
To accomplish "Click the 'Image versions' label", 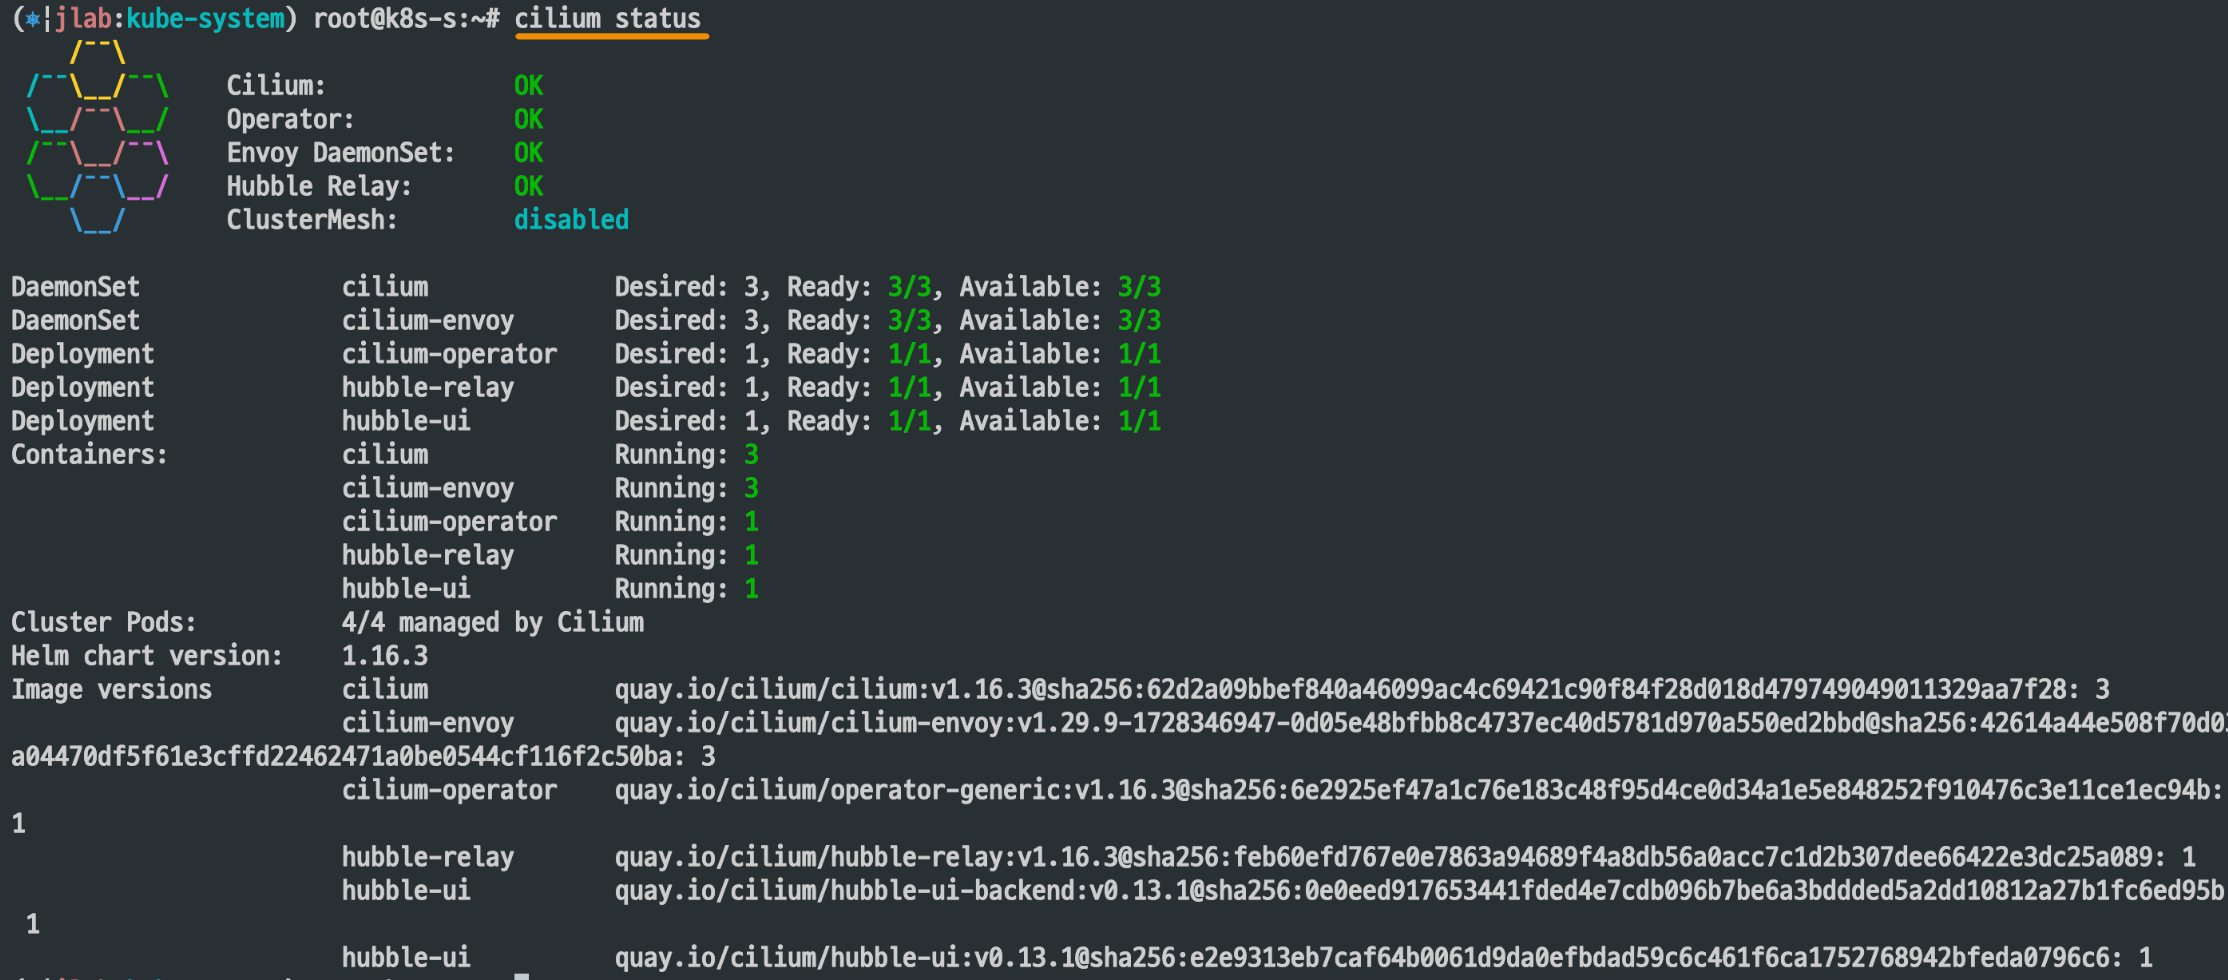I will (x=111, y=690).
